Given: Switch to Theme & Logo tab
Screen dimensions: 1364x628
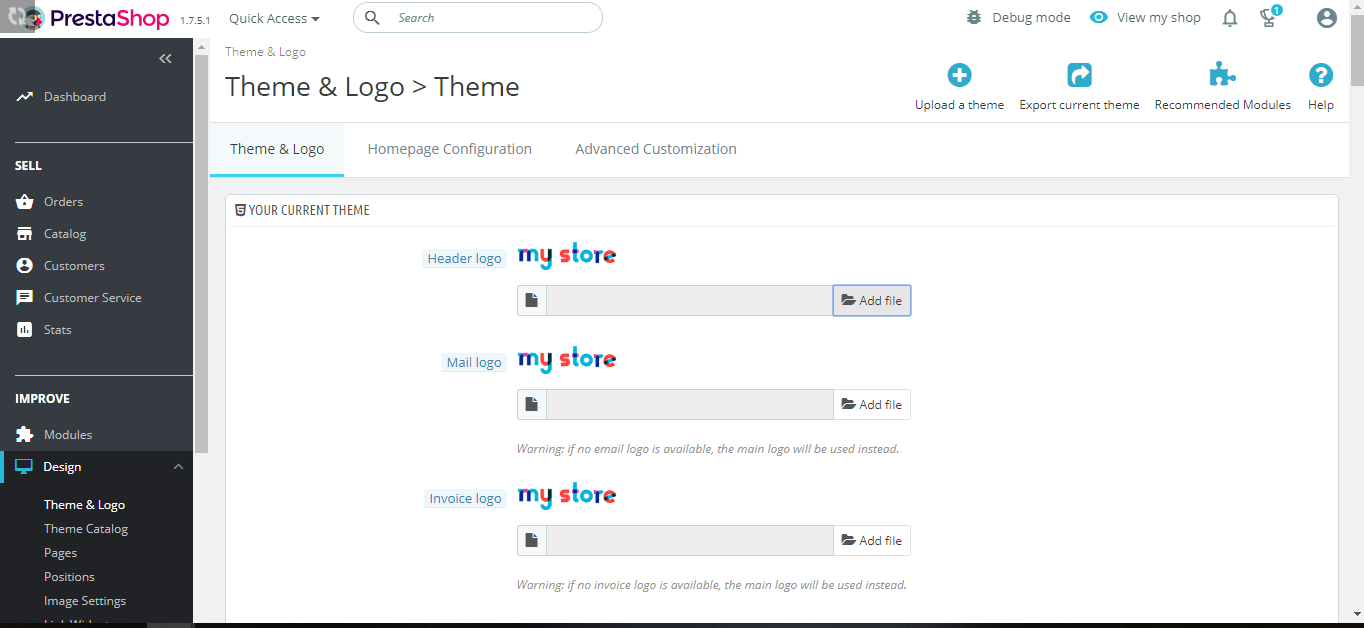Looking at the screenshot, I should 277,149.
